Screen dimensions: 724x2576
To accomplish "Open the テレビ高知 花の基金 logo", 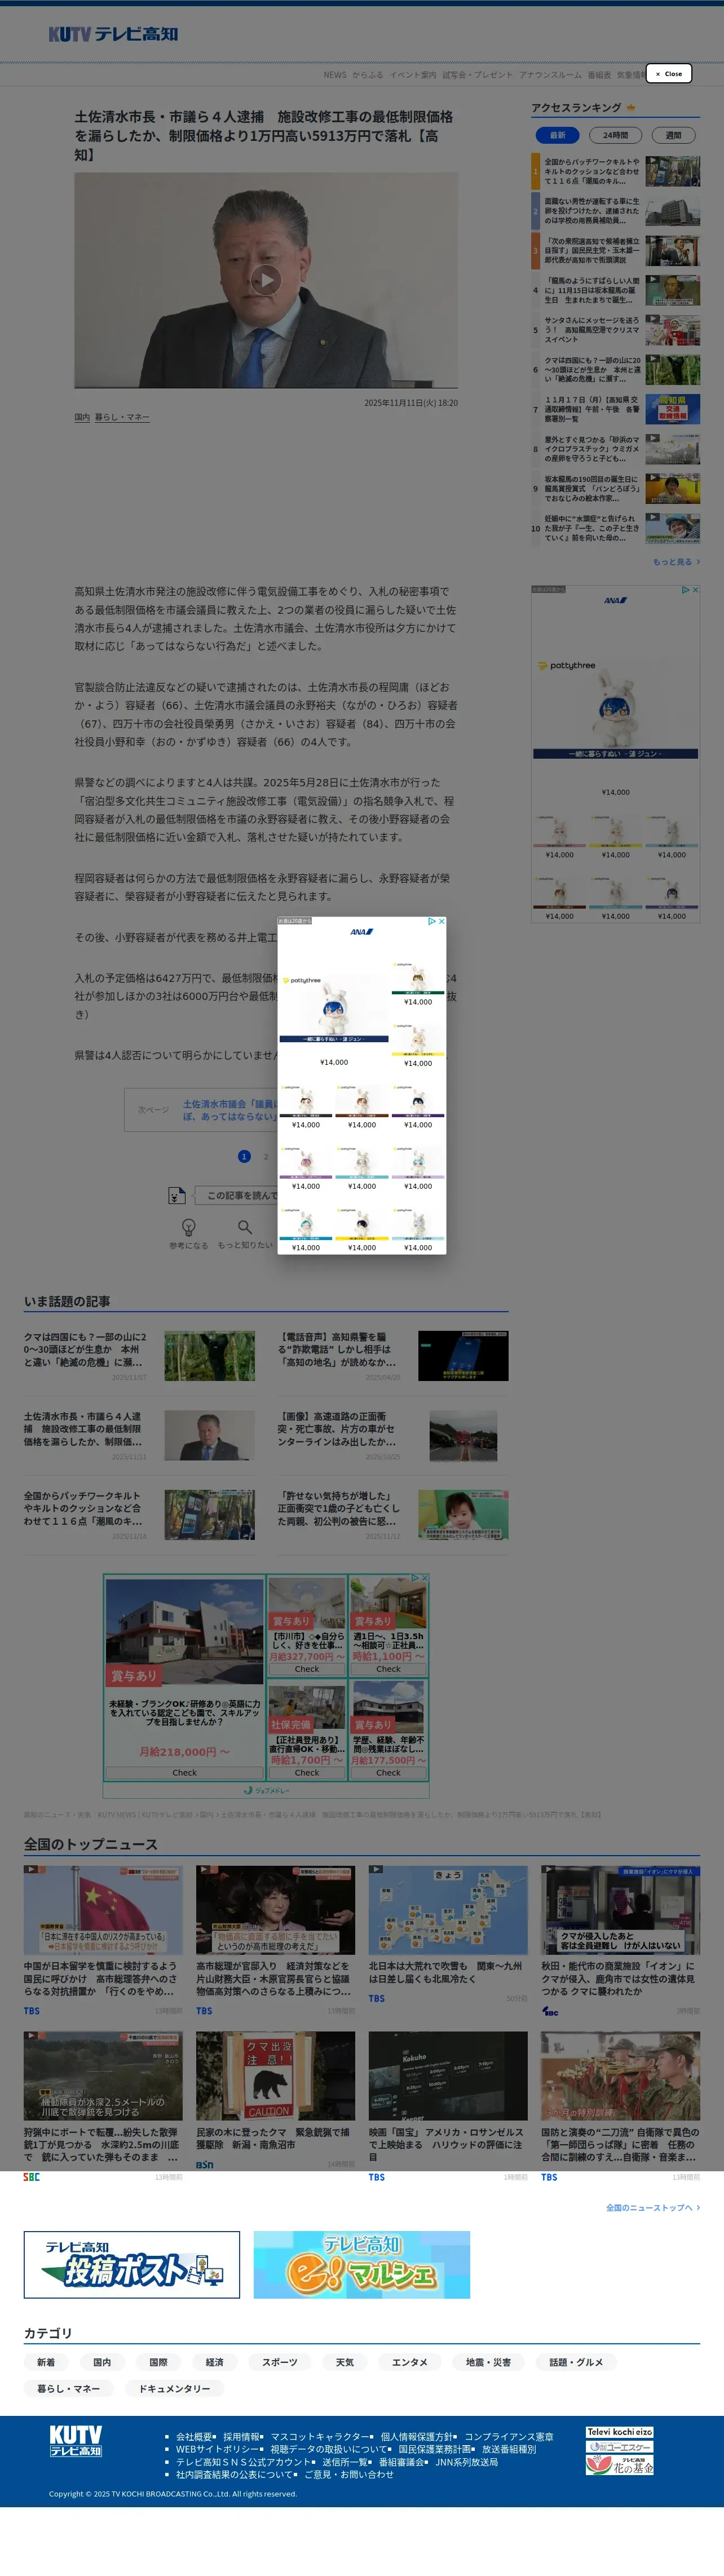I will (620, 2465).
